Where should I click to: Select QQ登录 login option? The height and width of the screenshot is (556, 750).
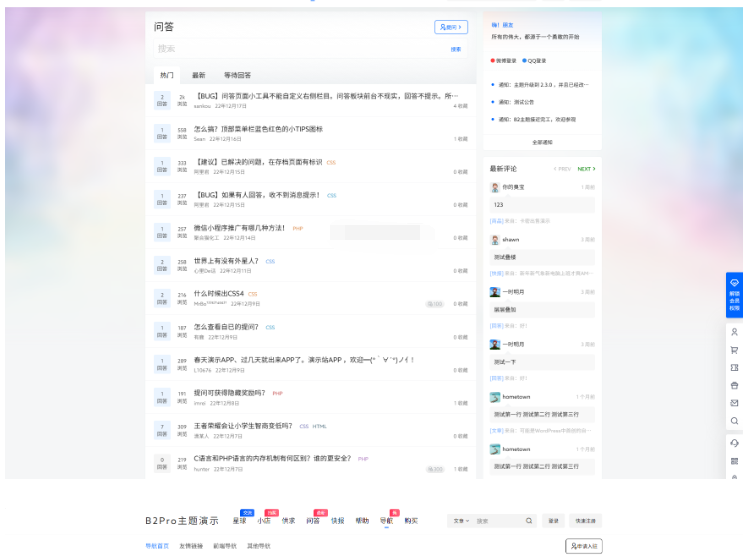click(x=535, y=61)
